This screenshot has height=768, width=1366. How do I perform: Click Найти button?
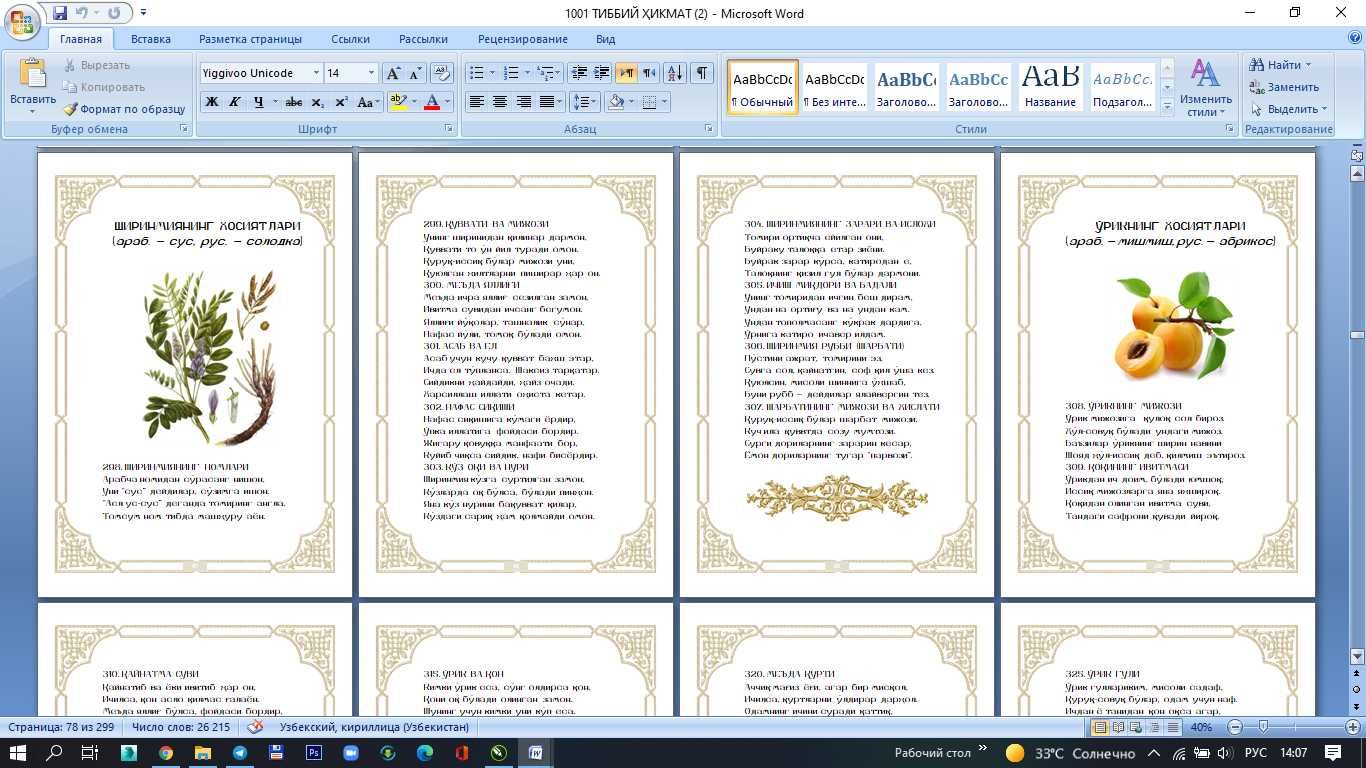(x=1280, y=65)
